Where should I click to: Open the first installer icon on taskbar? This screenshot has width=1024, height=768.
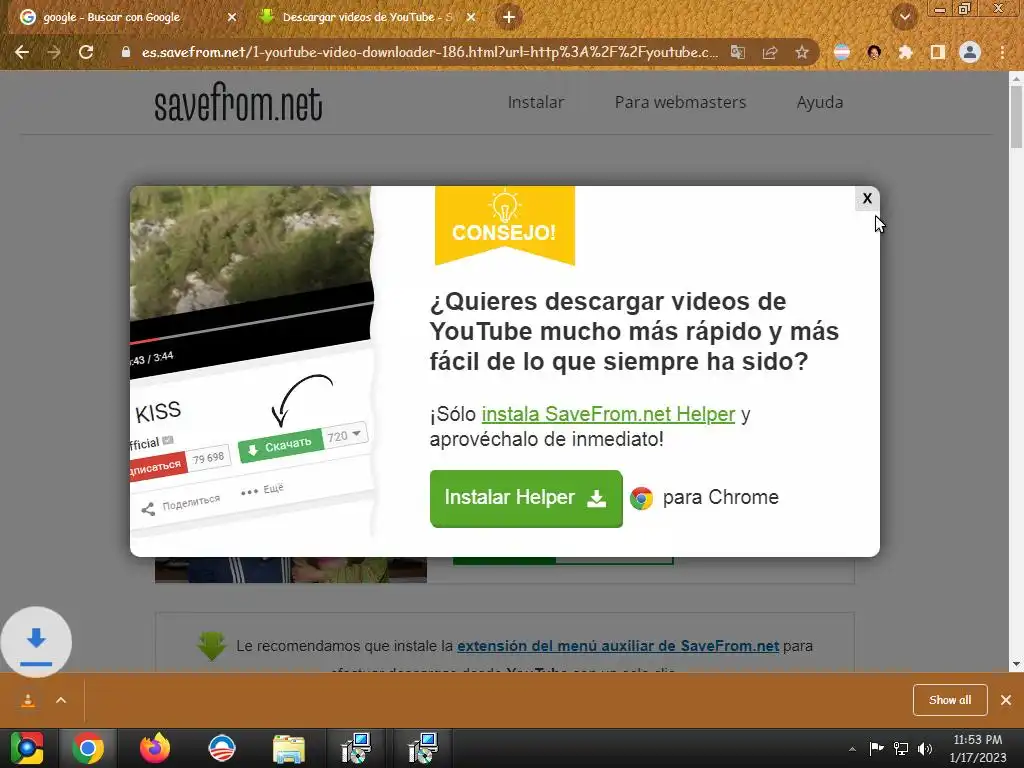(x=356, y=748)
